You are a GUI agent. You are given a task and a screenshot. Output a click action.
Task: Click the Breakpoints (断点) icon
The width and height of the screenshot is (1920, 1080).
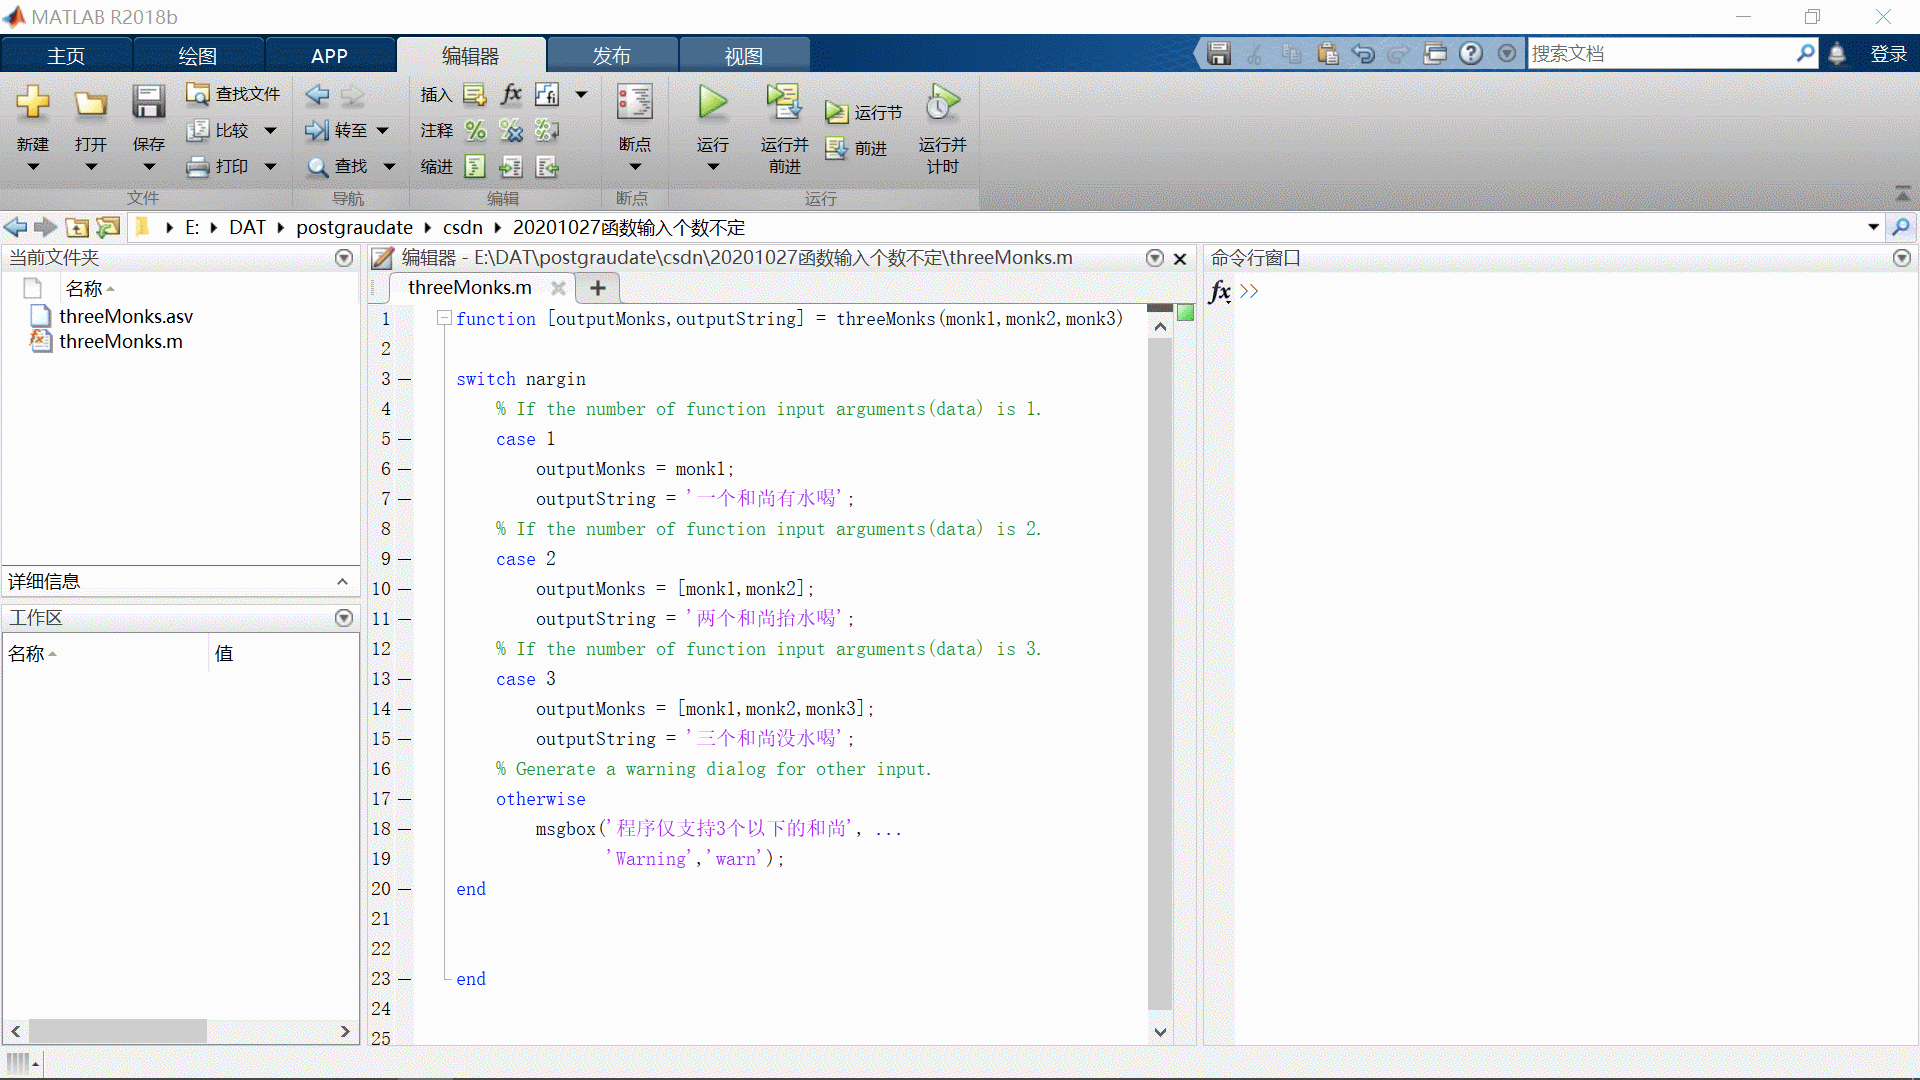635,102
